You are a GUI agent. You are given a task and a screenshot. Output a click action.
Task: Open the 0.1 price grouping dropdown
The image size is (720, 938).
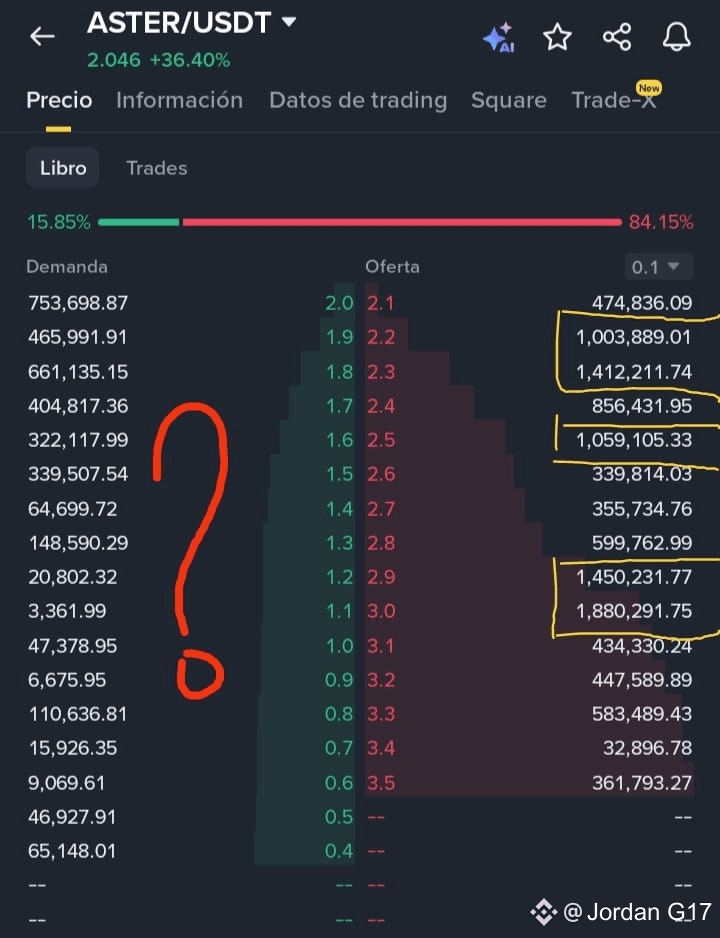coord(659,267)
